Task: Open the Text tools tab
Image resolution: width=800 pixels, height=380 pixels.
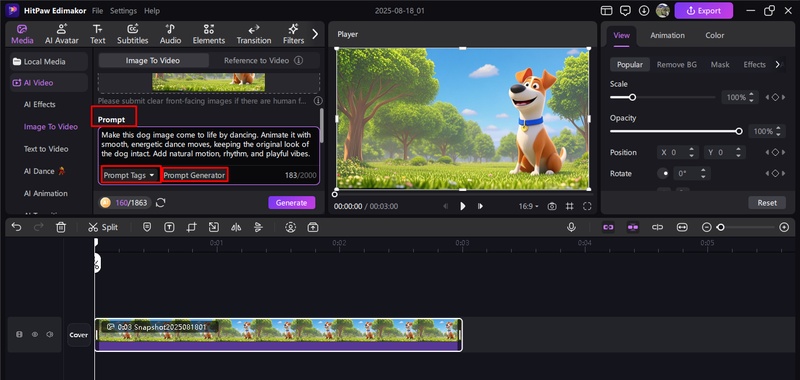Action: 97,34
